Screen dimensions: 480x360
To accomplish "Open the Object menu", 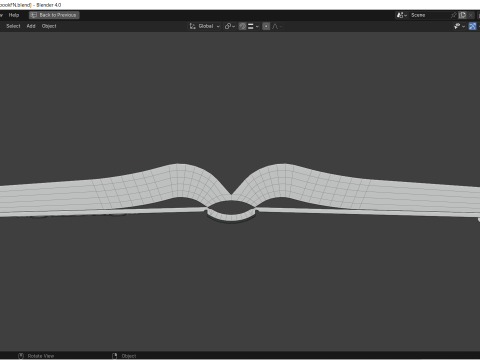I will coord(49,26).
